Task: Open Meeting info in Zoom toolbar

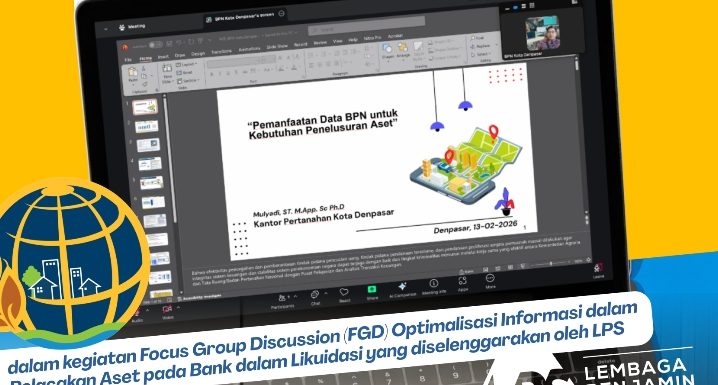Action: click(433, 287)
